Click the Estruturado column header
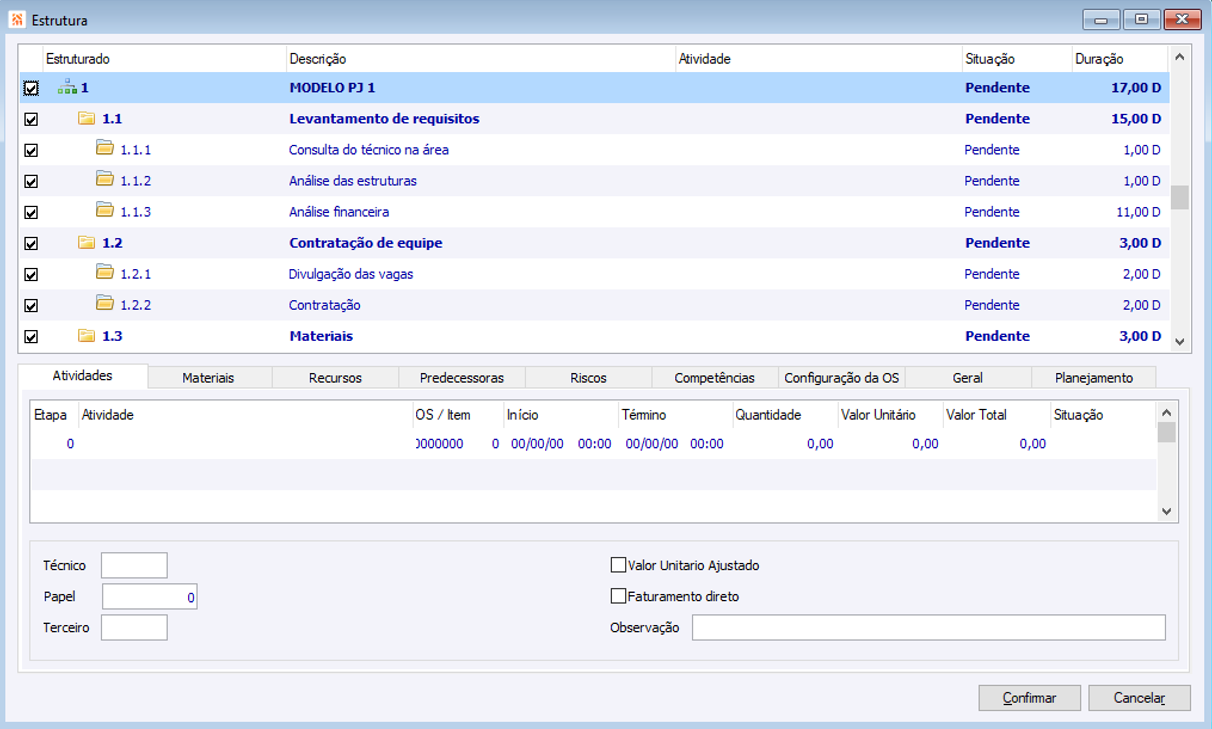 (x=164, y=59)
